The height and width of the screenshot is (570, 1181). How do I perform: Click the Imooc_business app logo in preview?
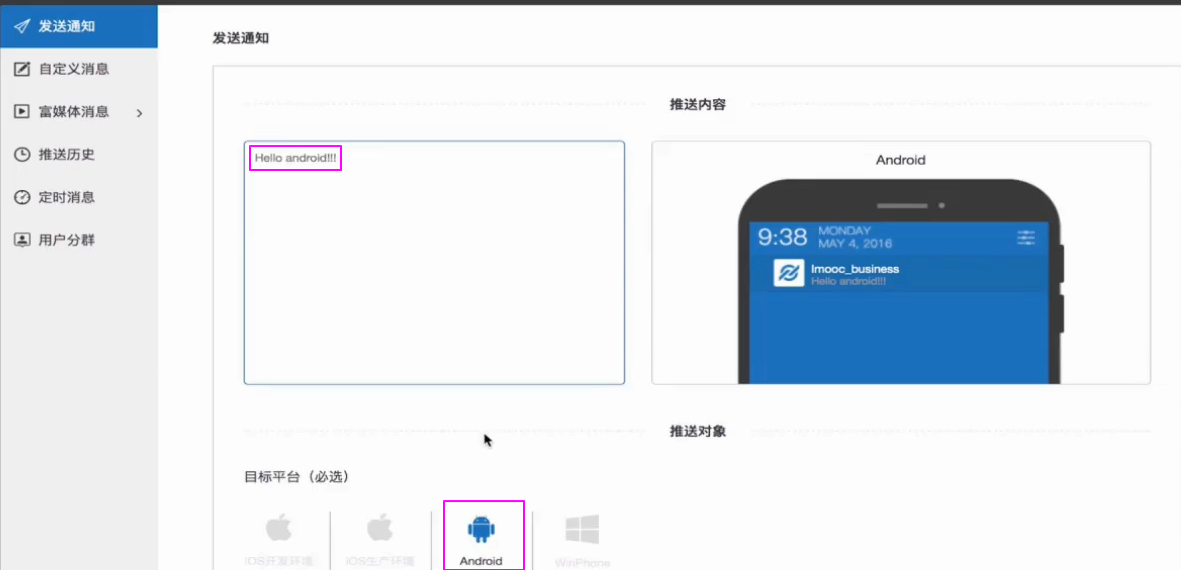point(789,273)
